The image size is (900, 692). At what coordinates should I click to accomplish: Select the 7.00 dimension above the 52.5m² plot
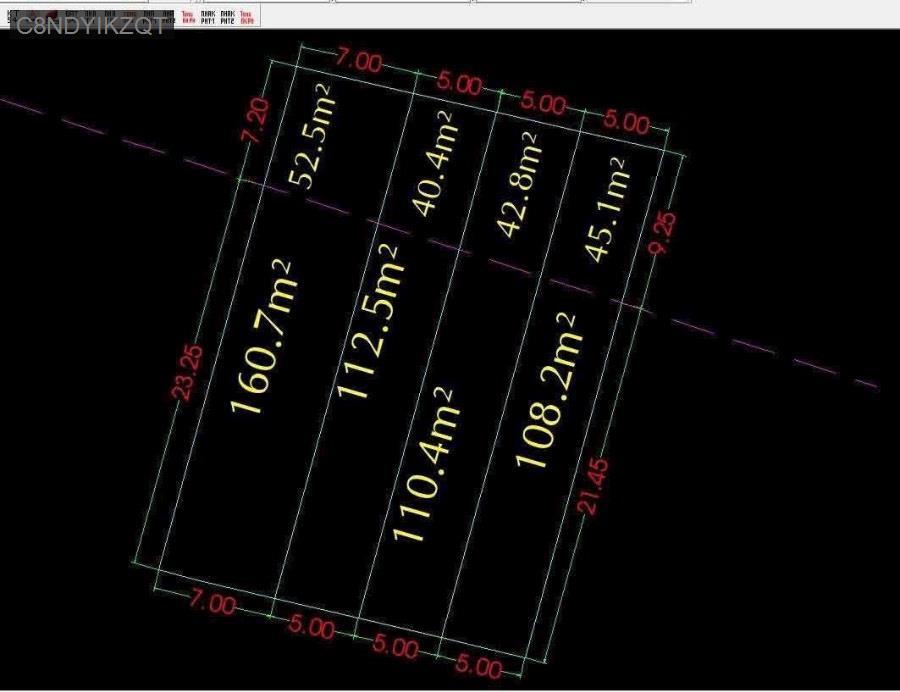[358, 62]
